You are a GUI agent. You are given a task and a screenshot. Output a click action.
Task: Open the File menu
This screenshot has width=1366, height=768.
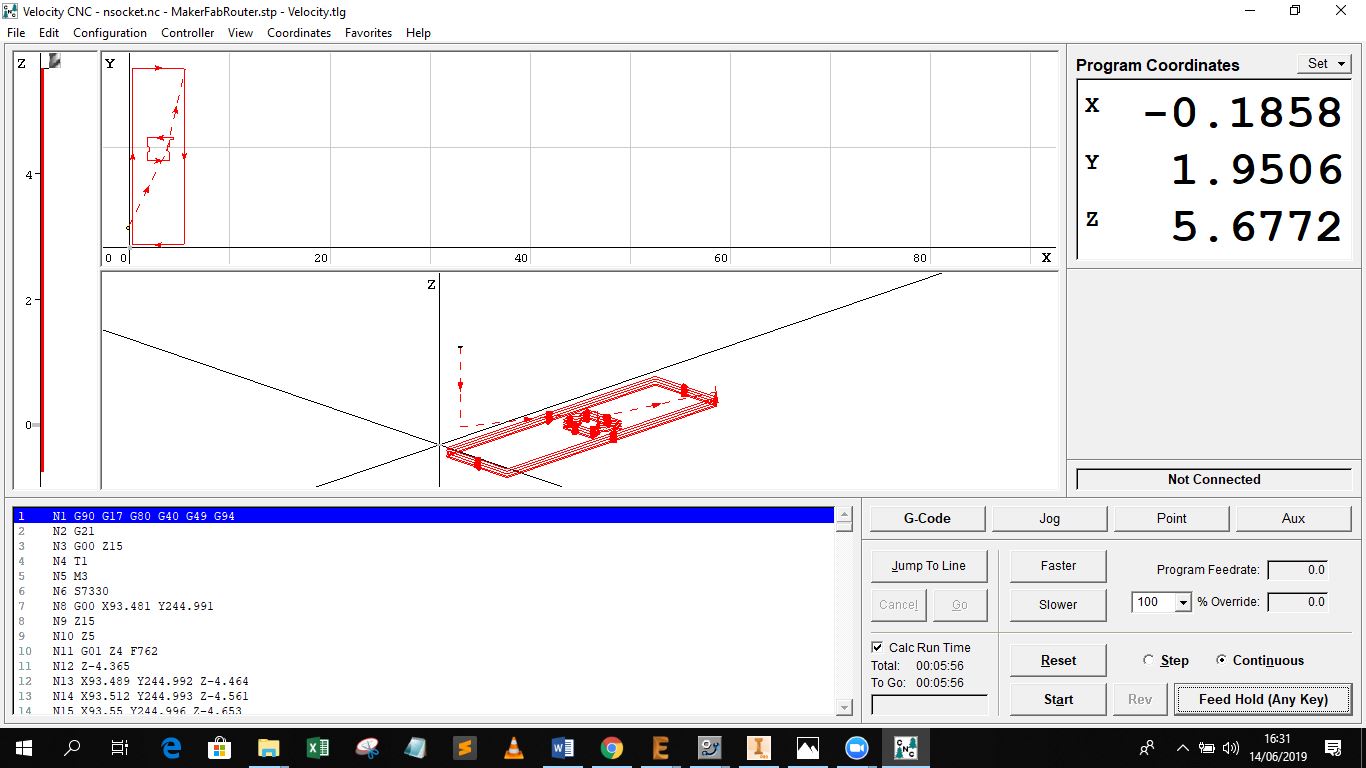16,33
